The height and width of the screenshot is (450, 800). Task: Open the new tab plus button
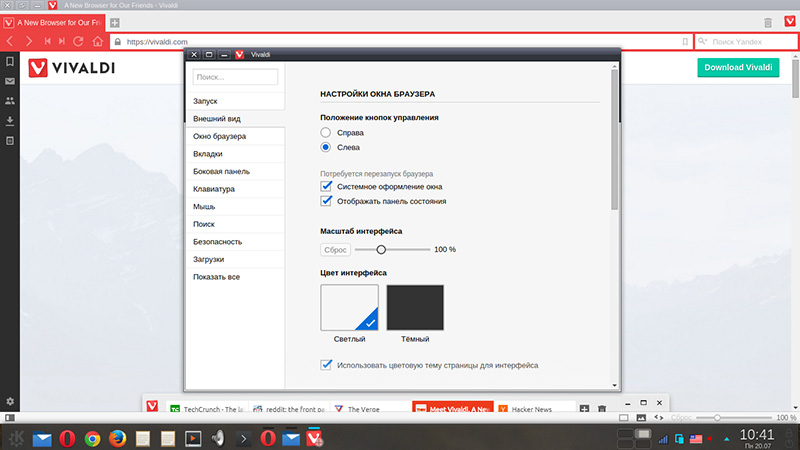(115, 22)
